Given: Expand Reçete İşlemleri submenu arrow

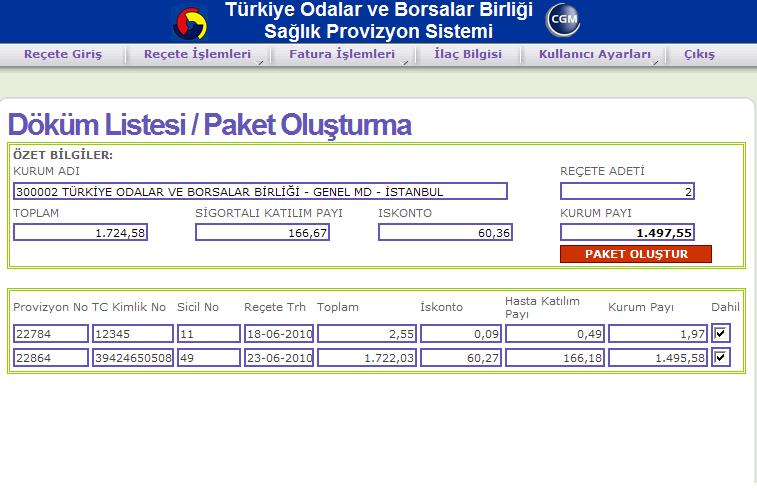Looking at the screenshot, I should pos(261,62).
